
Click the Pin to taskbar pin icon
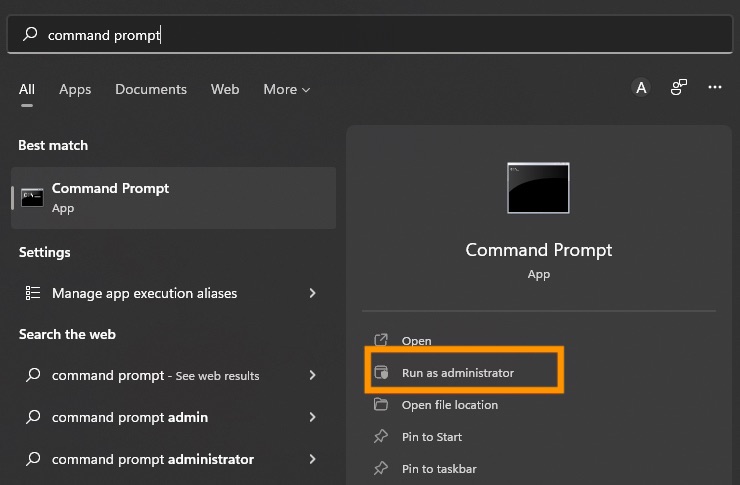pos(380,469)
